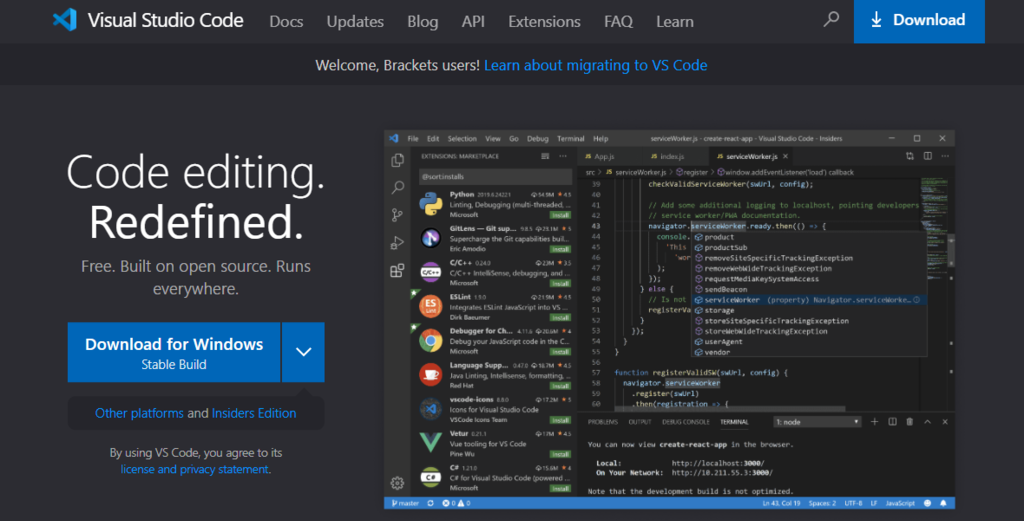1024x521 pixels.
Task: Expand the download options arrow button
Action: 304,352
